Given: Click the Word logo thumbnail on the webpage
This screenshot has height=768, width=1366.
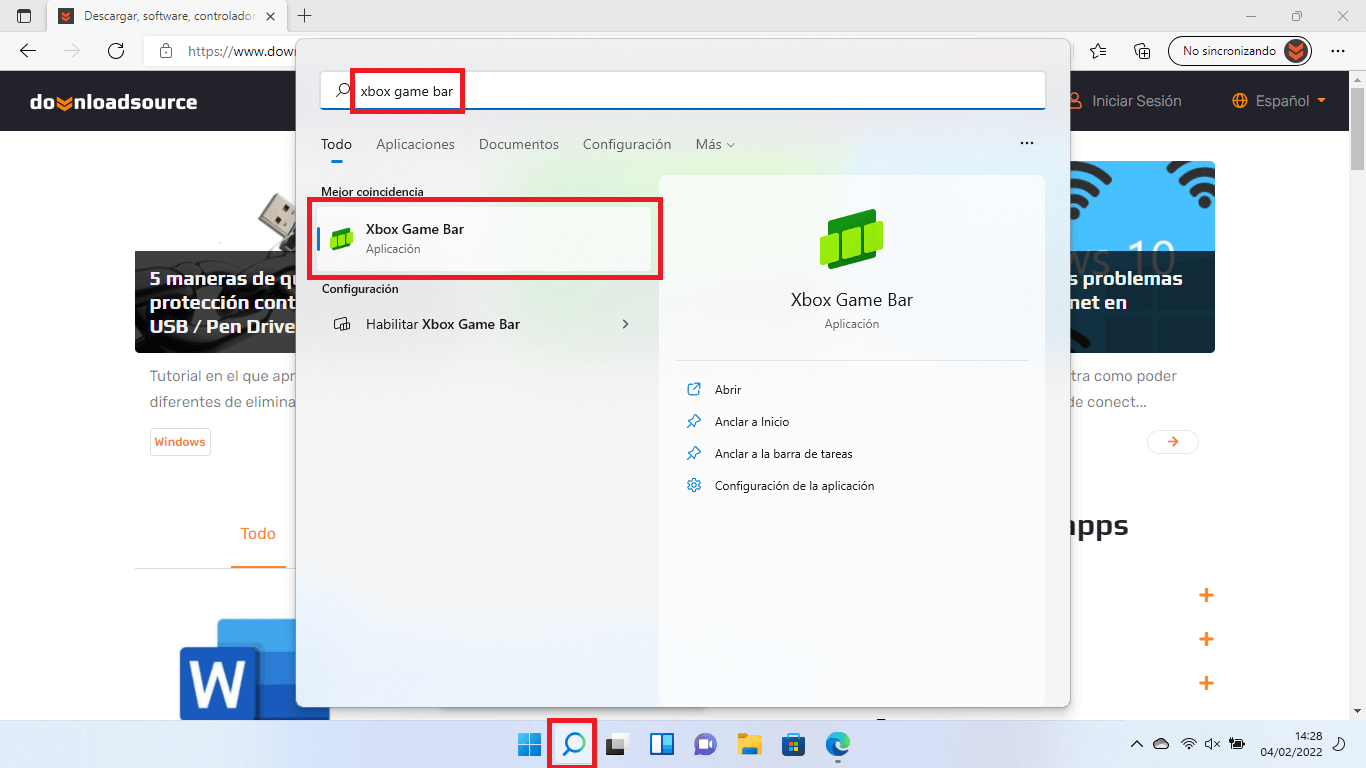Looking at the screenshot, I should (x=237, y=670).
